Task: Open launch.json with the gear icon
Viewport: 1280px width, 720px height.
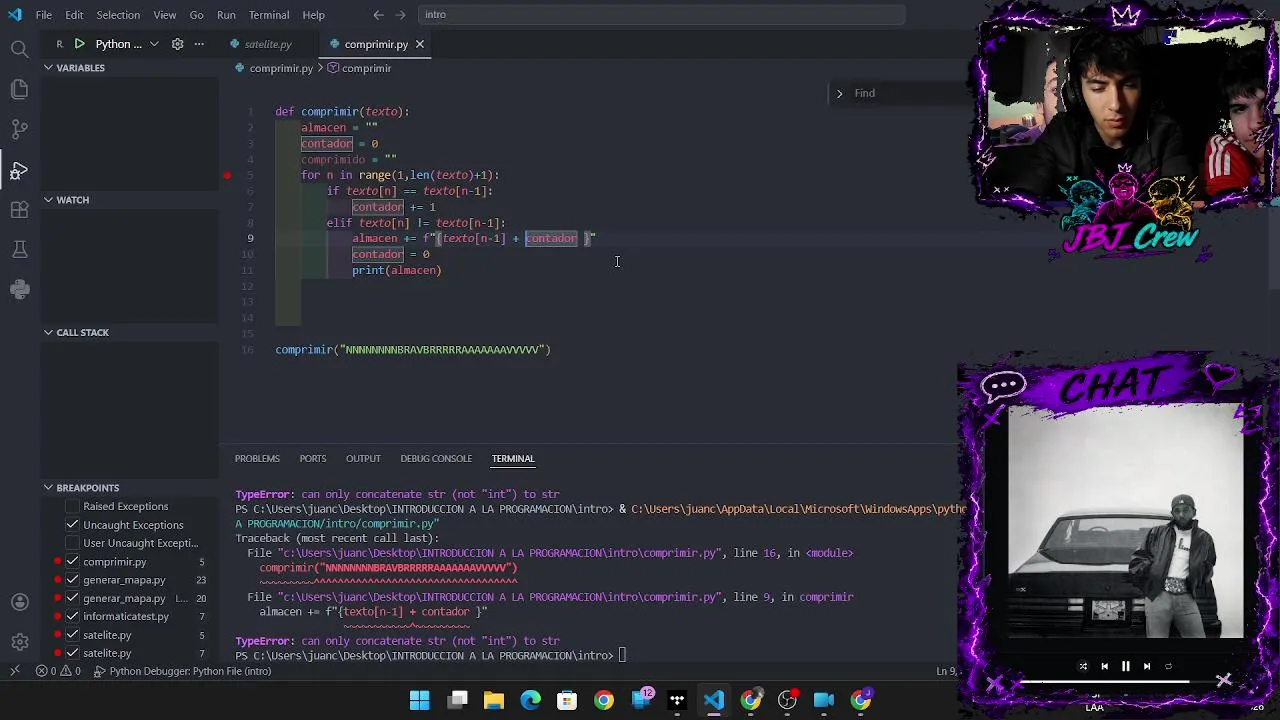Action: click(177, 44)
